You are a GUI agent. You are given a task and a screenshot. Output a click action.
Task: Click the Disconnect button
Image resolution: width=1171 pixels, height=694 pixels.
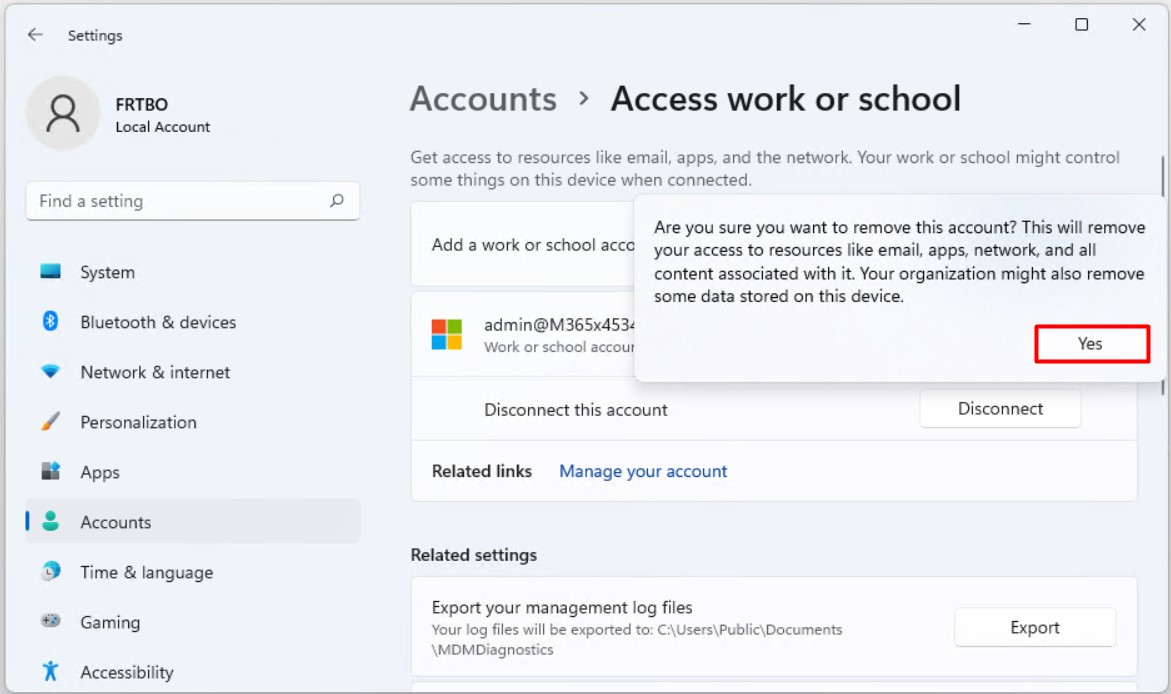tap(1000, 409)
